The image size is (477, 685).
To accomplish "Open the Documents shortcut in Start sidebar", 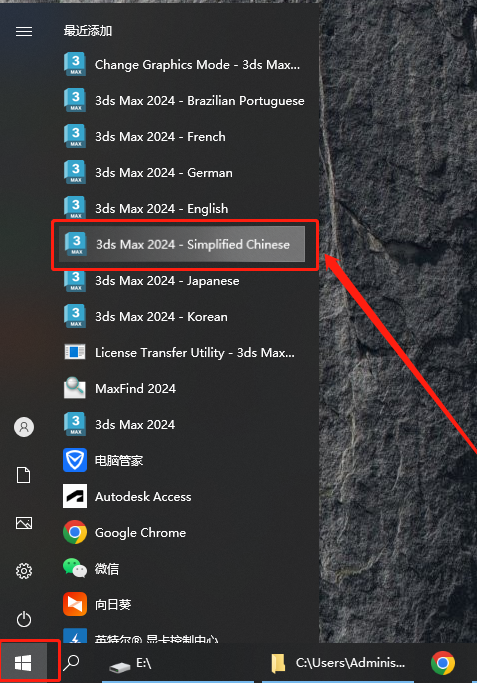I will (24, 474).
